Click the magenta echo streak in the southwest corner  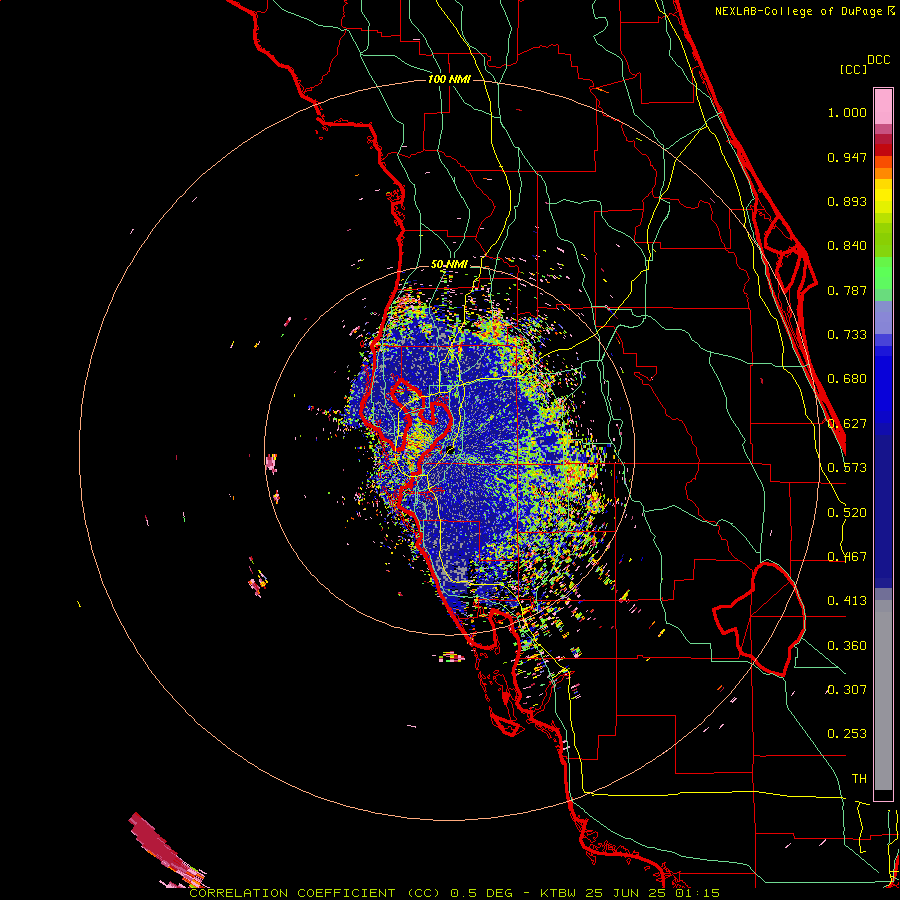click(164, 851)
